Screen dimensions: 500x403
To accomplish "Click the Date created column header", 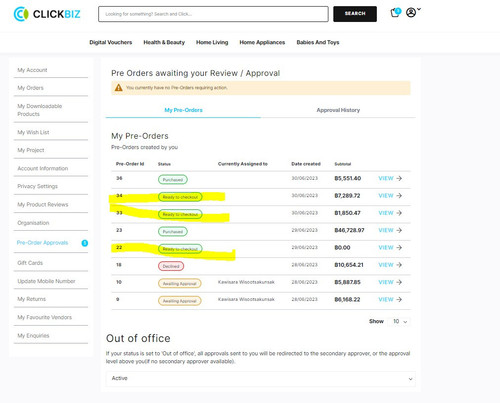I will coord(306,164).
